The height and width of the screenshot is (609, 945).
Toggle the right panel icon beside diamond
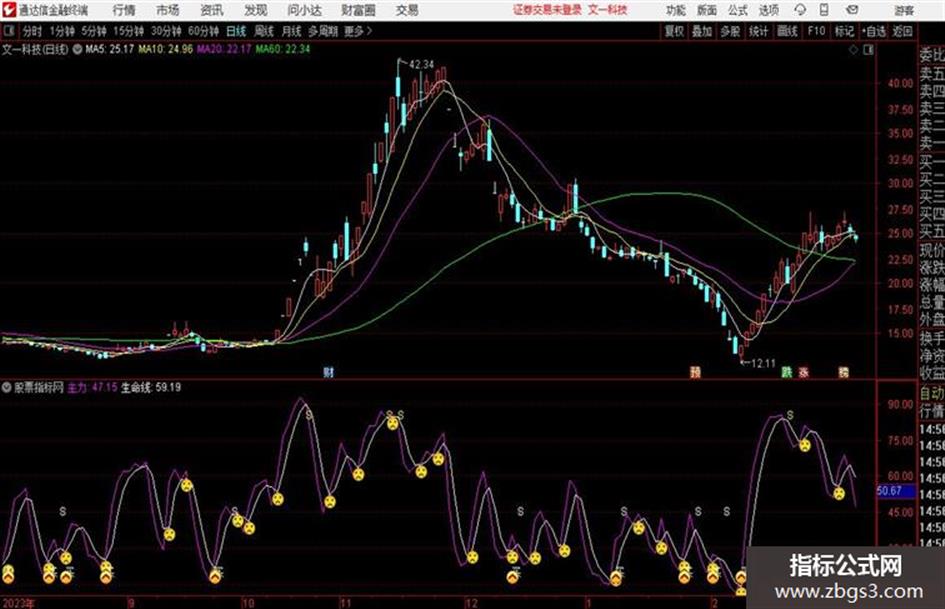coord(868,50)
